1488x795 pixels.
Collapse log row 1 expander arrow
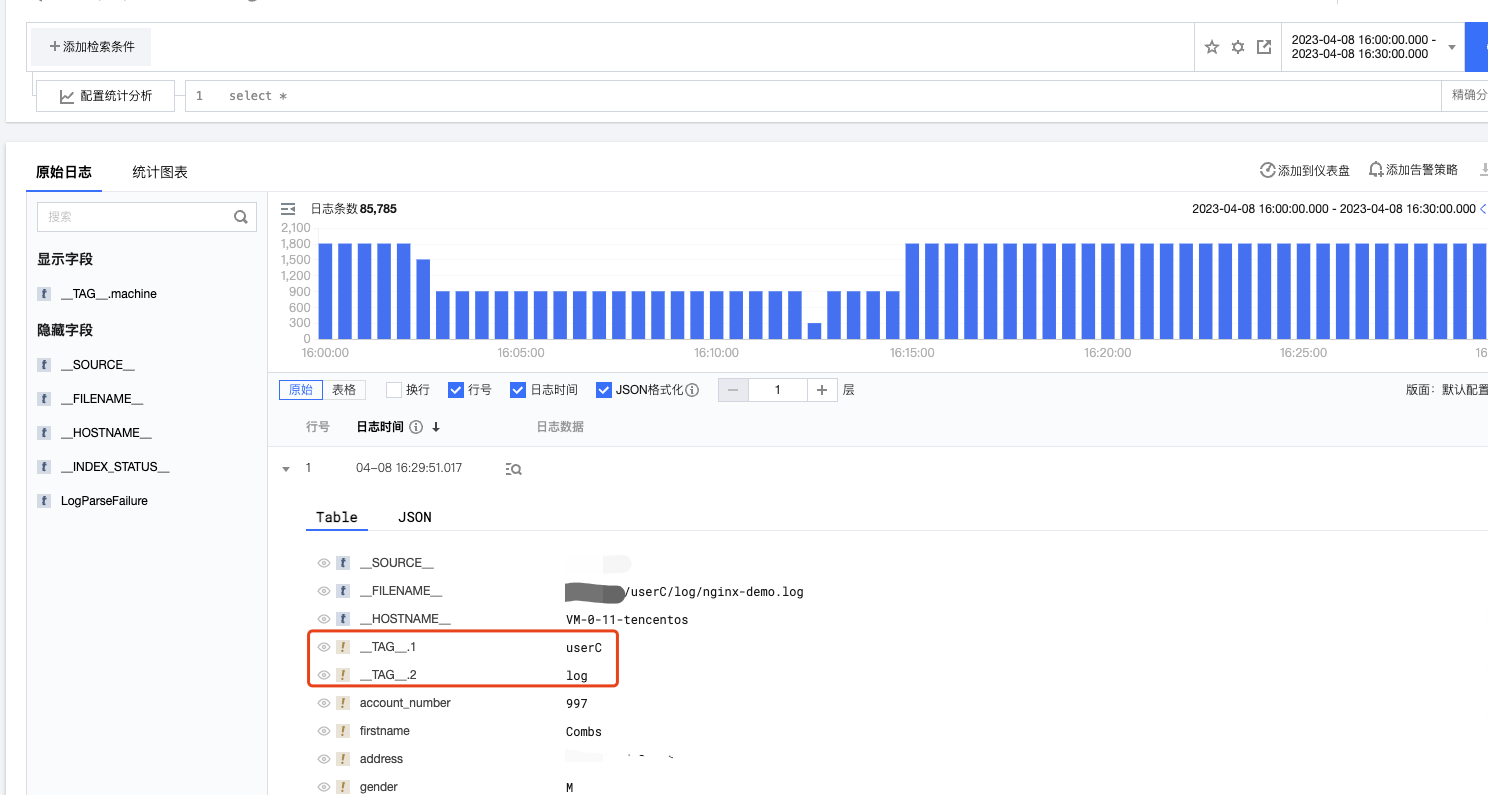(286, 468)
